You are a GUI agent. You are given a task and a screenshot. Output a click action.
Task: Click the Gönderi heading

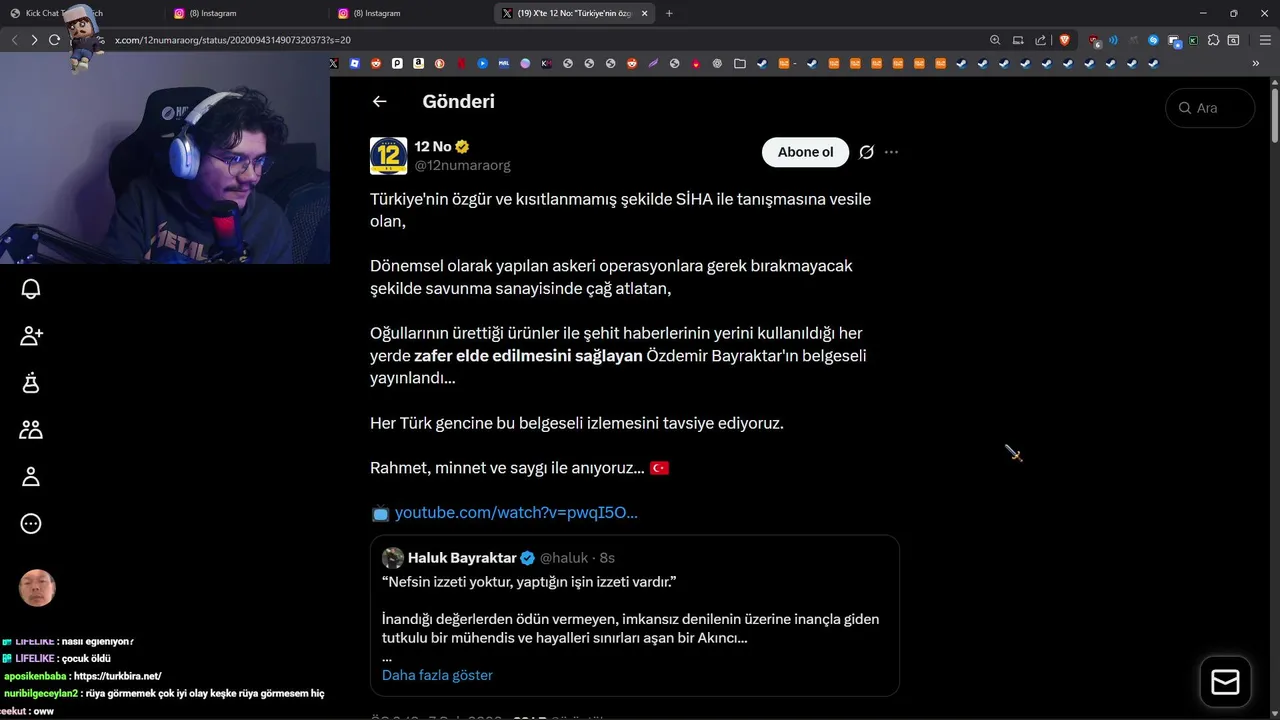point(458,101)
